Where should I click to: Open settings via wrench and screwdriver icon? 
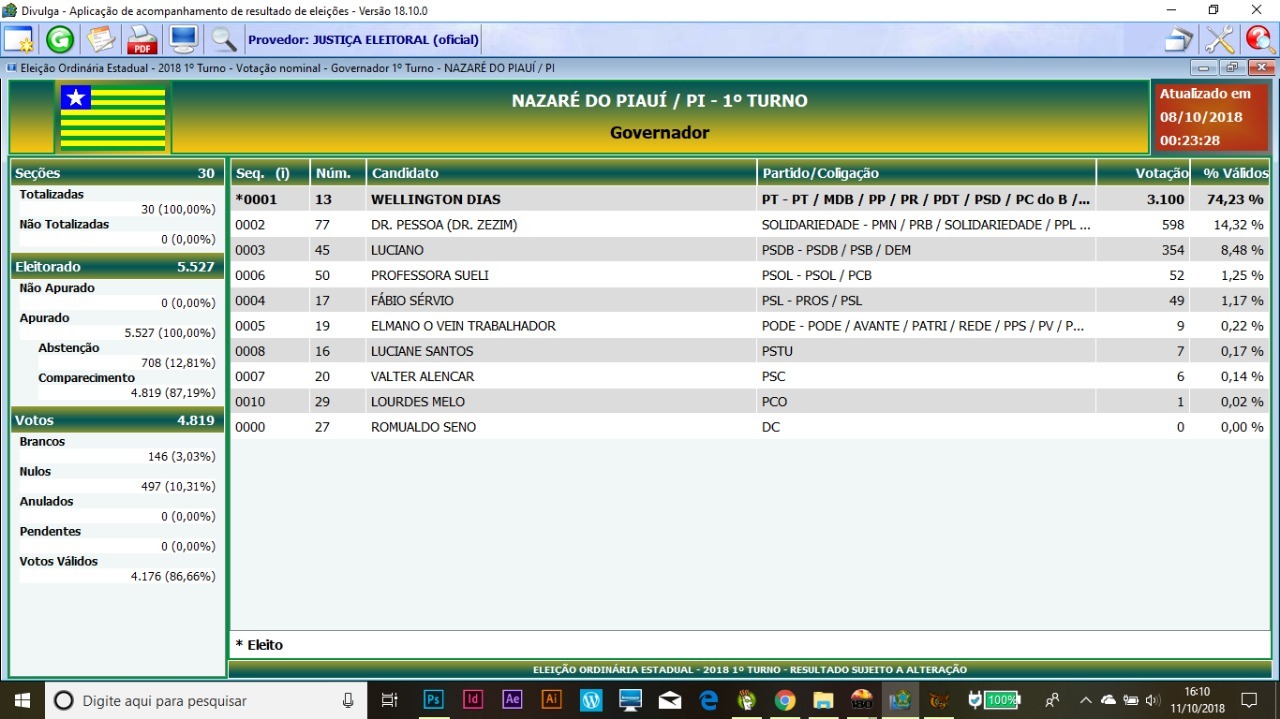pos(1220,40)
